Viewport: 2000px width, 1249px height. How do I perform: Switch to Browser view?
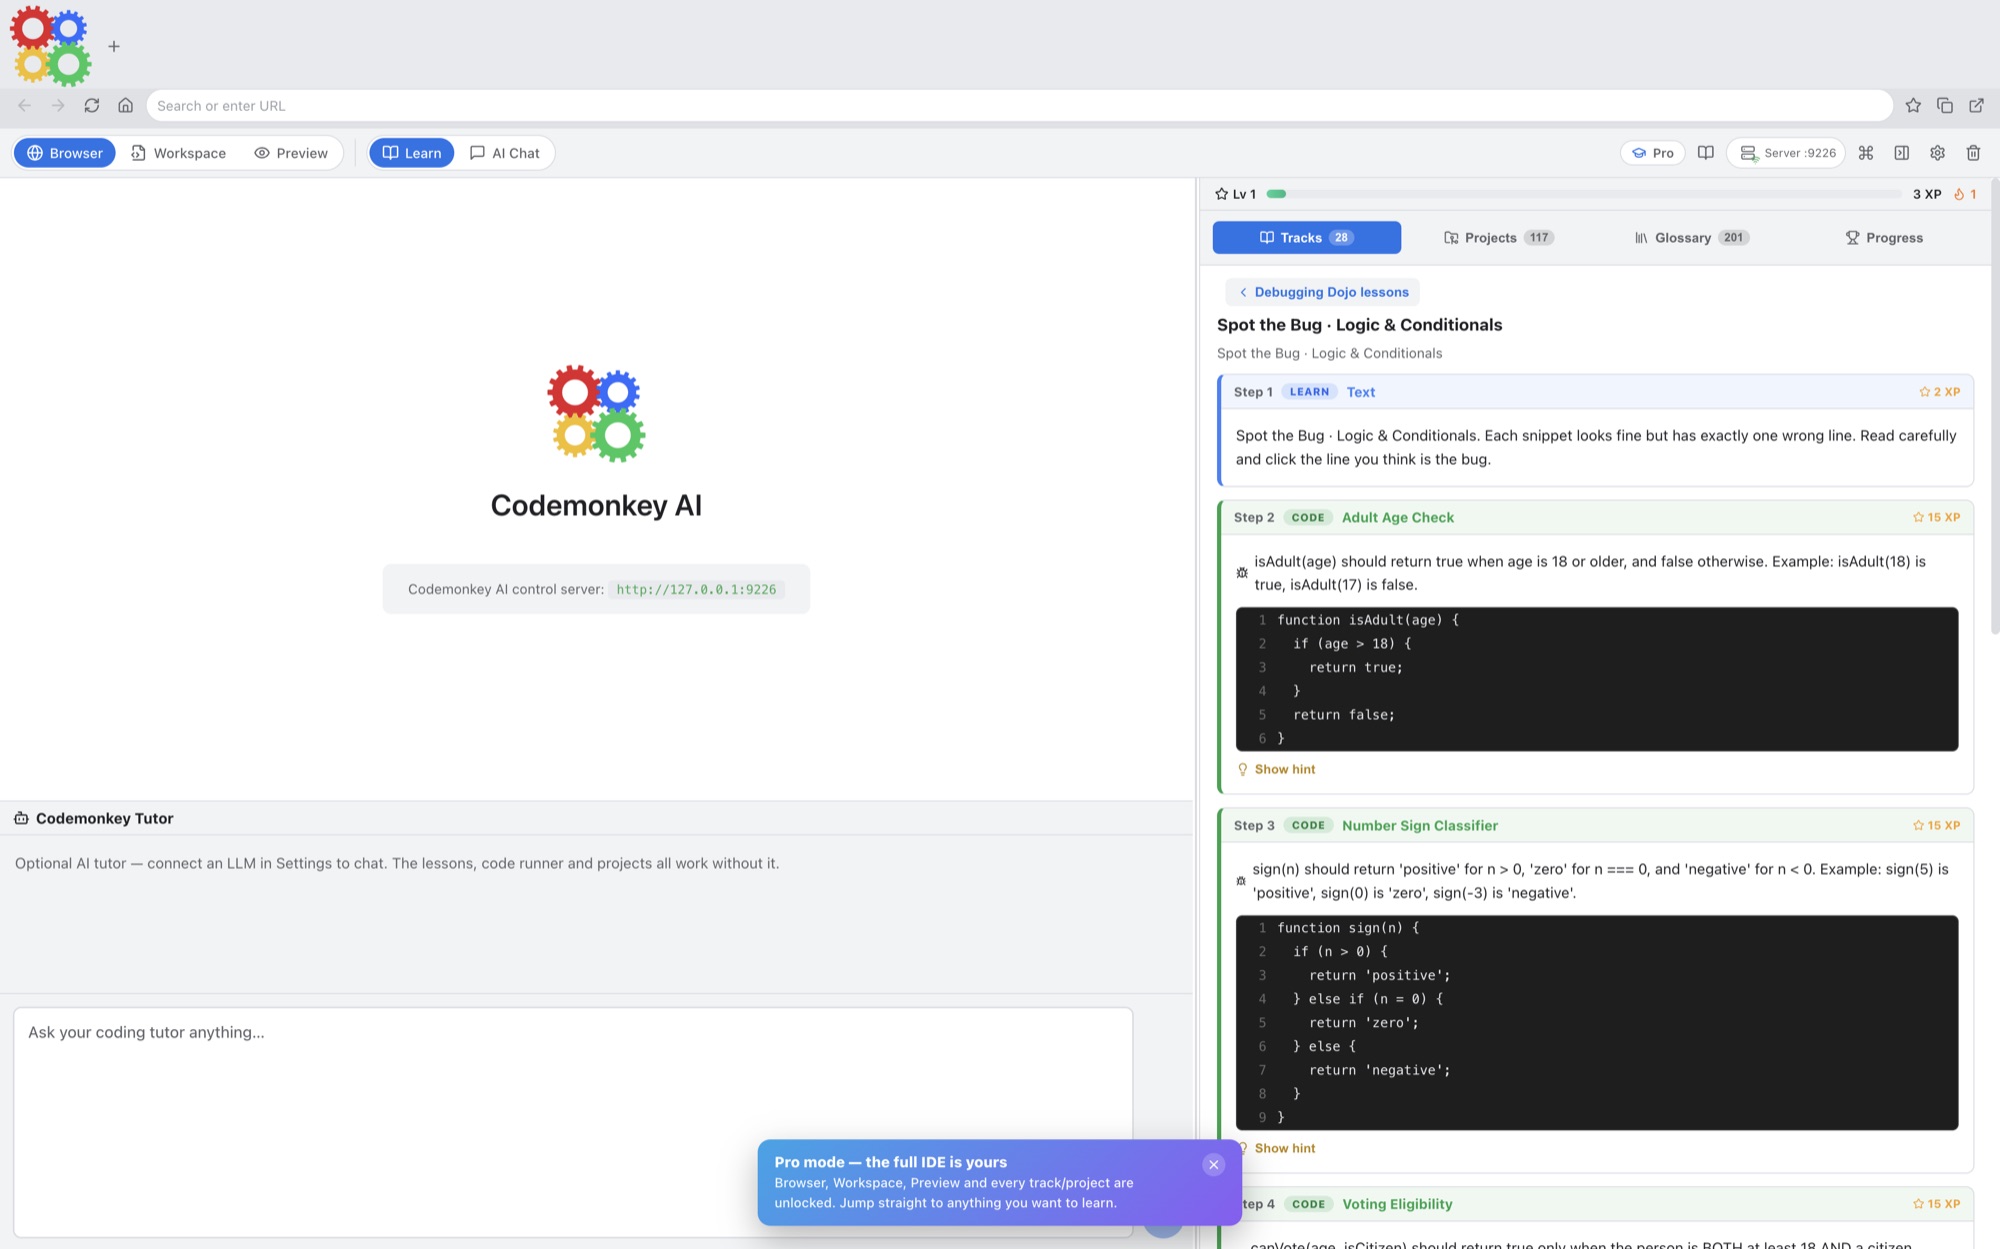(x=65, y=153)
